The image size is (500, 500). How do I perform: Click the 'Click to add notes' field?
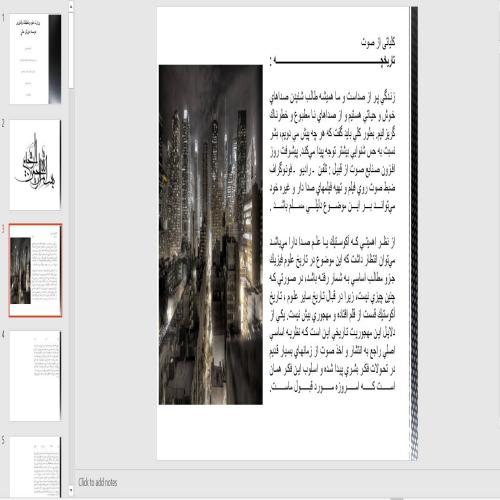98,482
